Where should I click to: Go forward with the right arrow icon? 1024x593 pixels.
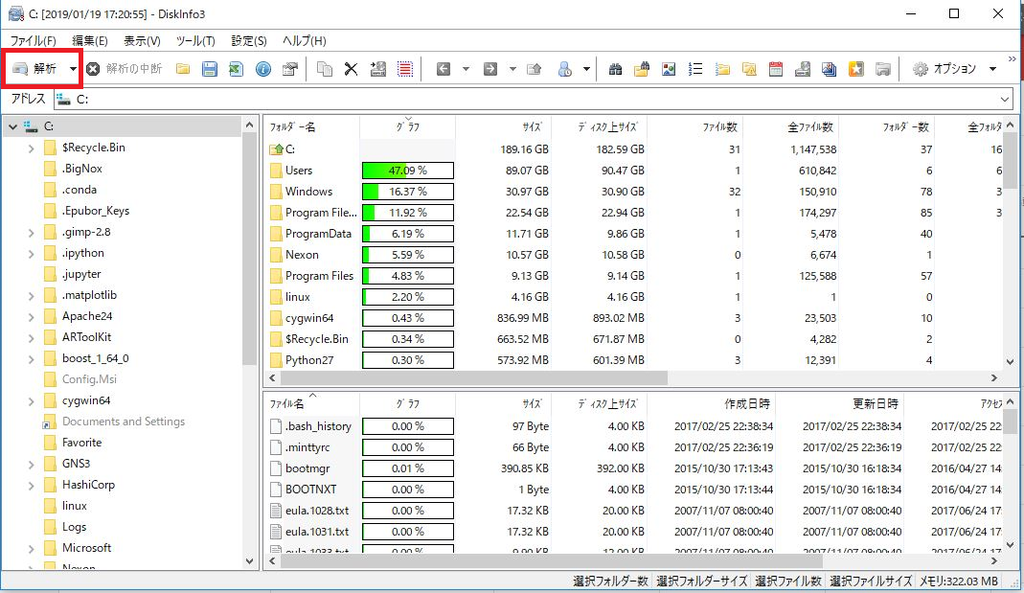tap(490, 69)
